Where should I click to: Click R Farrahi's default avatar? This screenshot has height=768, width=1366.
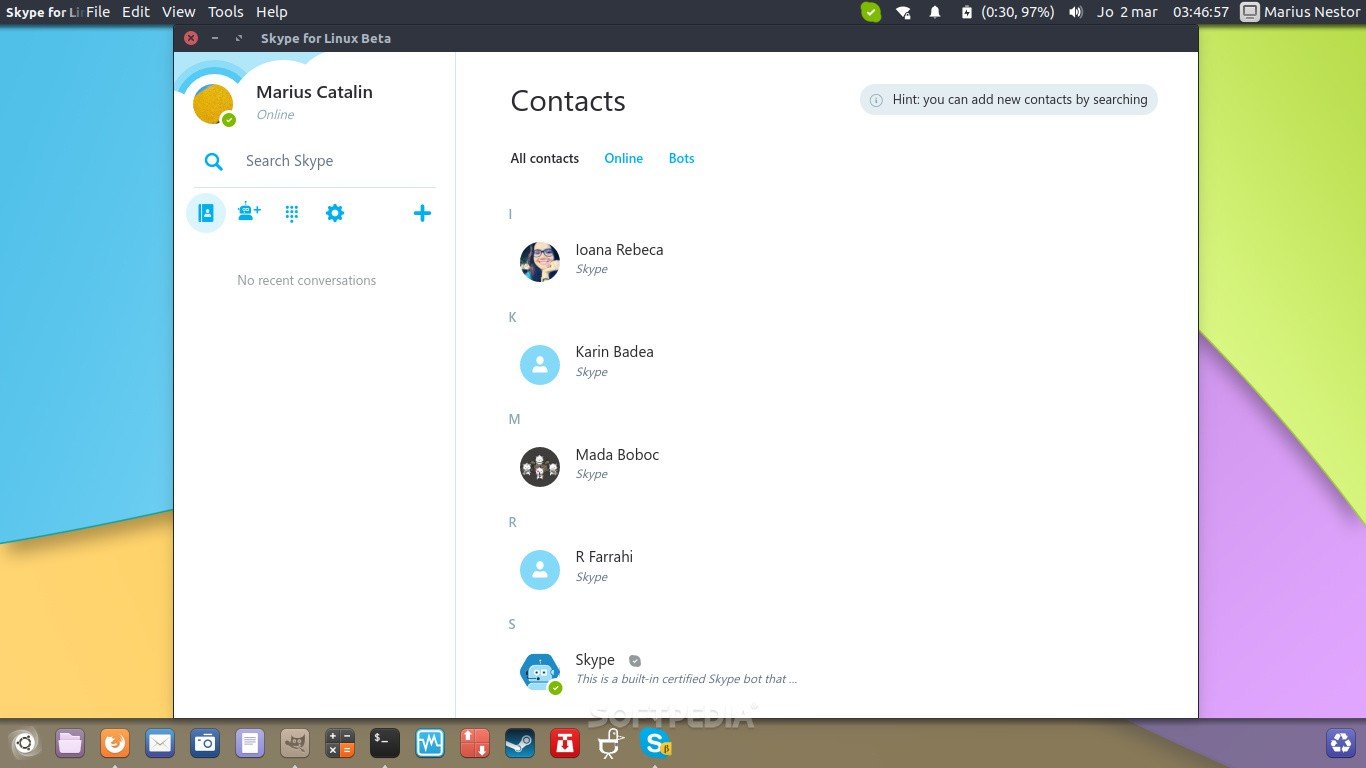click(540, 570)
